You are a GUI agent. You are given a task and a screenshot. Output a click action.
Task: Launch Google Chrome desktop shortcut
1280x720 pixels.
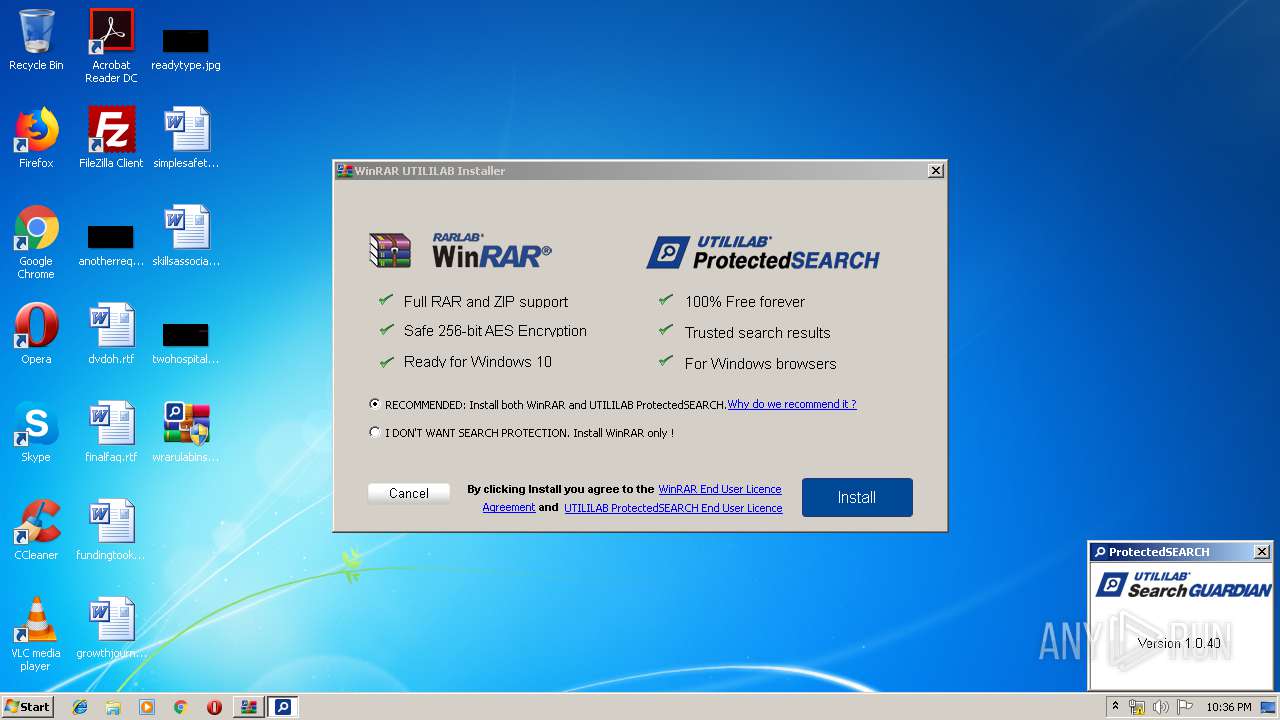tap(36, 243)
